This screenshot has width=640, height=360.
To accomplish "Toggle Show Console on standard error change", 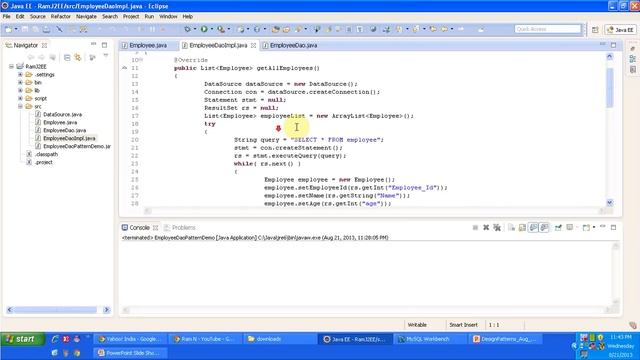I will pyautogui.click(x=544, y=227).
